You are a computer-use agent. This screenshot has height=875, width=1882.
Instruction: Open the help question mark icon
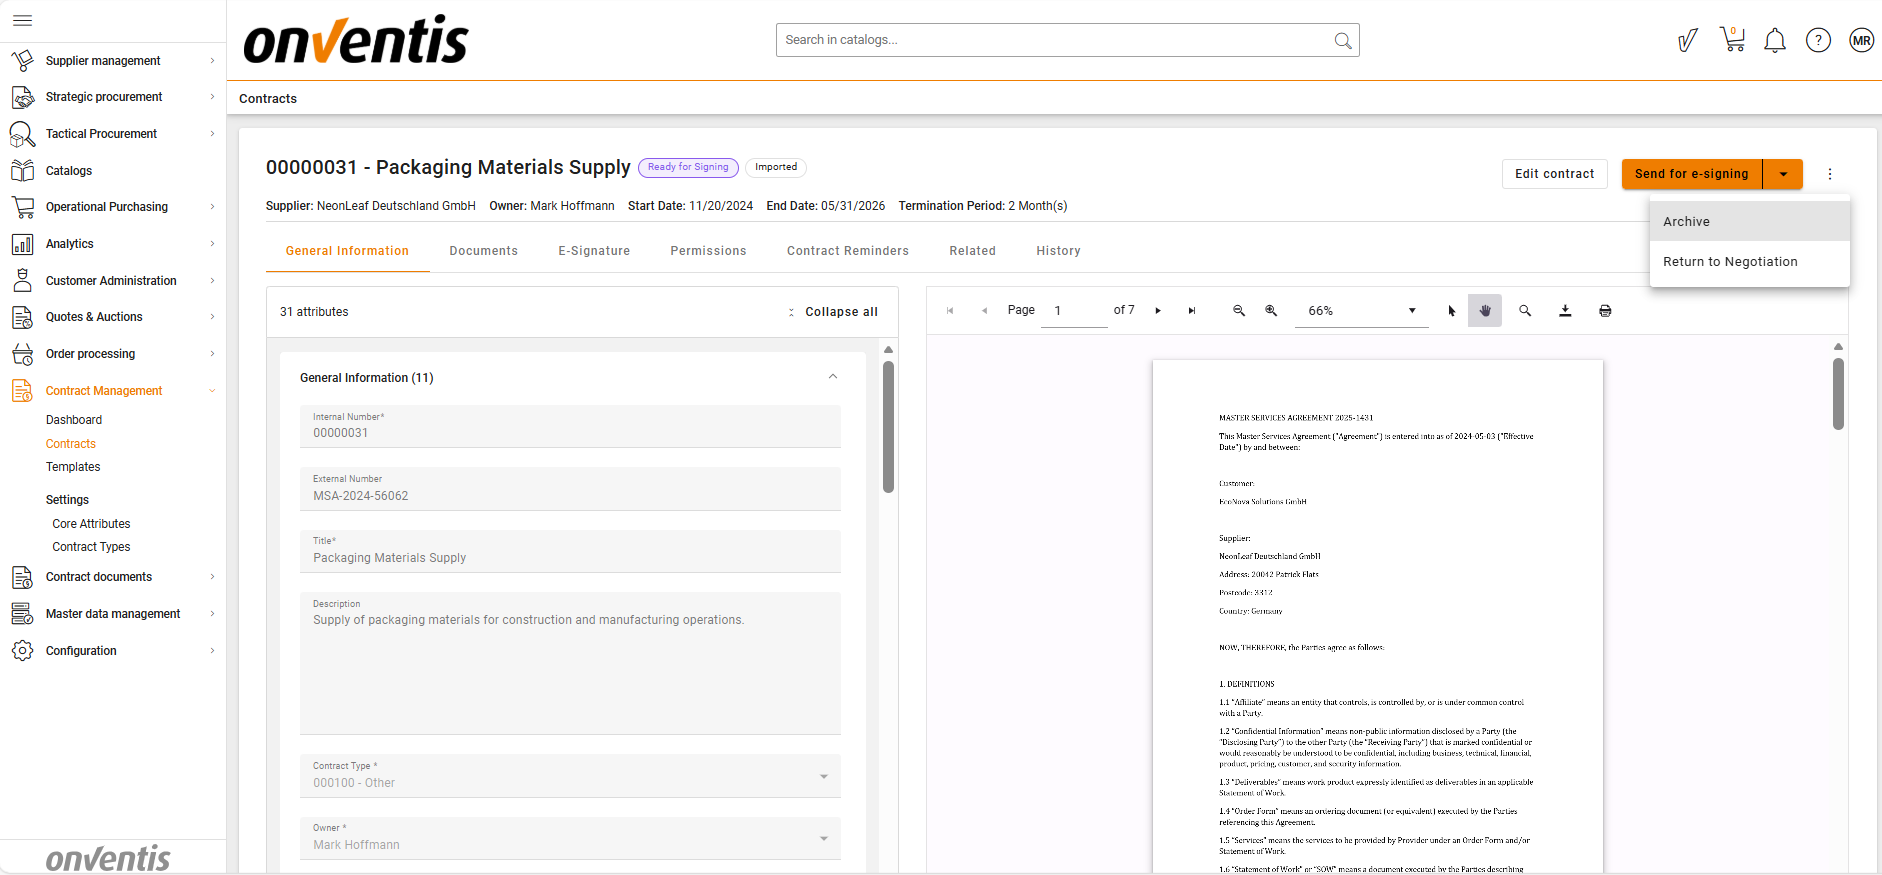pos(1818,40)
